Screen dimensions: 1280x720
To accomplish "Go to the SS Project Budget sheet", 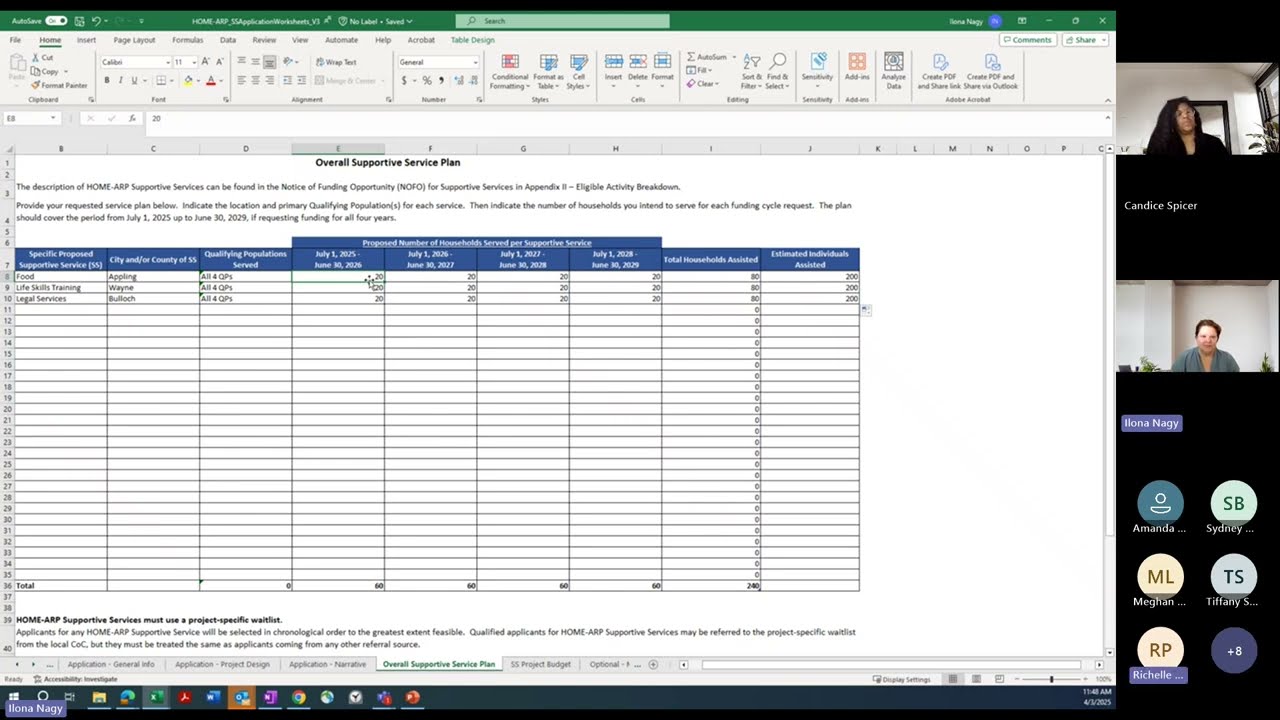I will coord(540,664).
